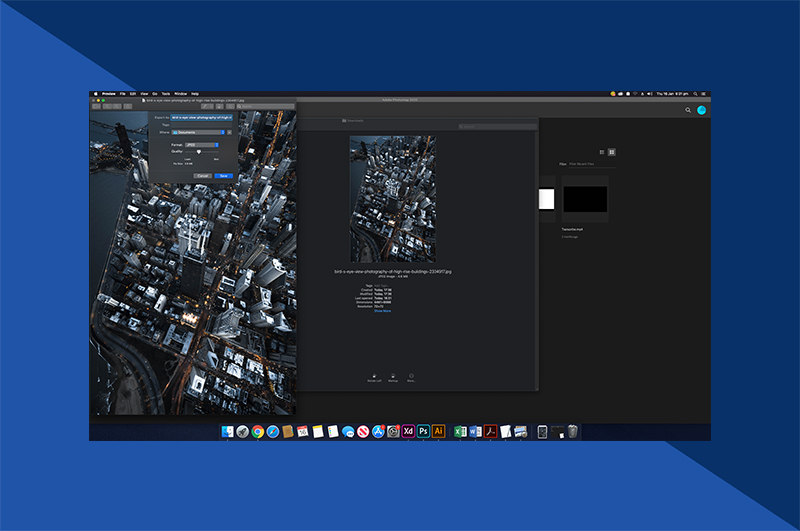Open Notes app from the Dock

click(318, 432)
